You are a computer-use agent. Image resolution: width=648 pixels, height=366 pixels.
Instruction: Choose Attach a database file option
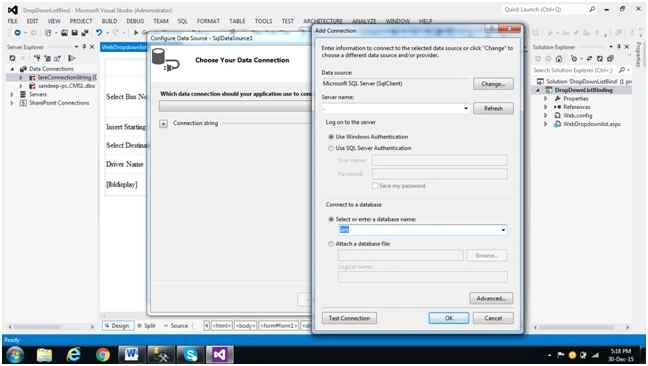tap(331, 244)
